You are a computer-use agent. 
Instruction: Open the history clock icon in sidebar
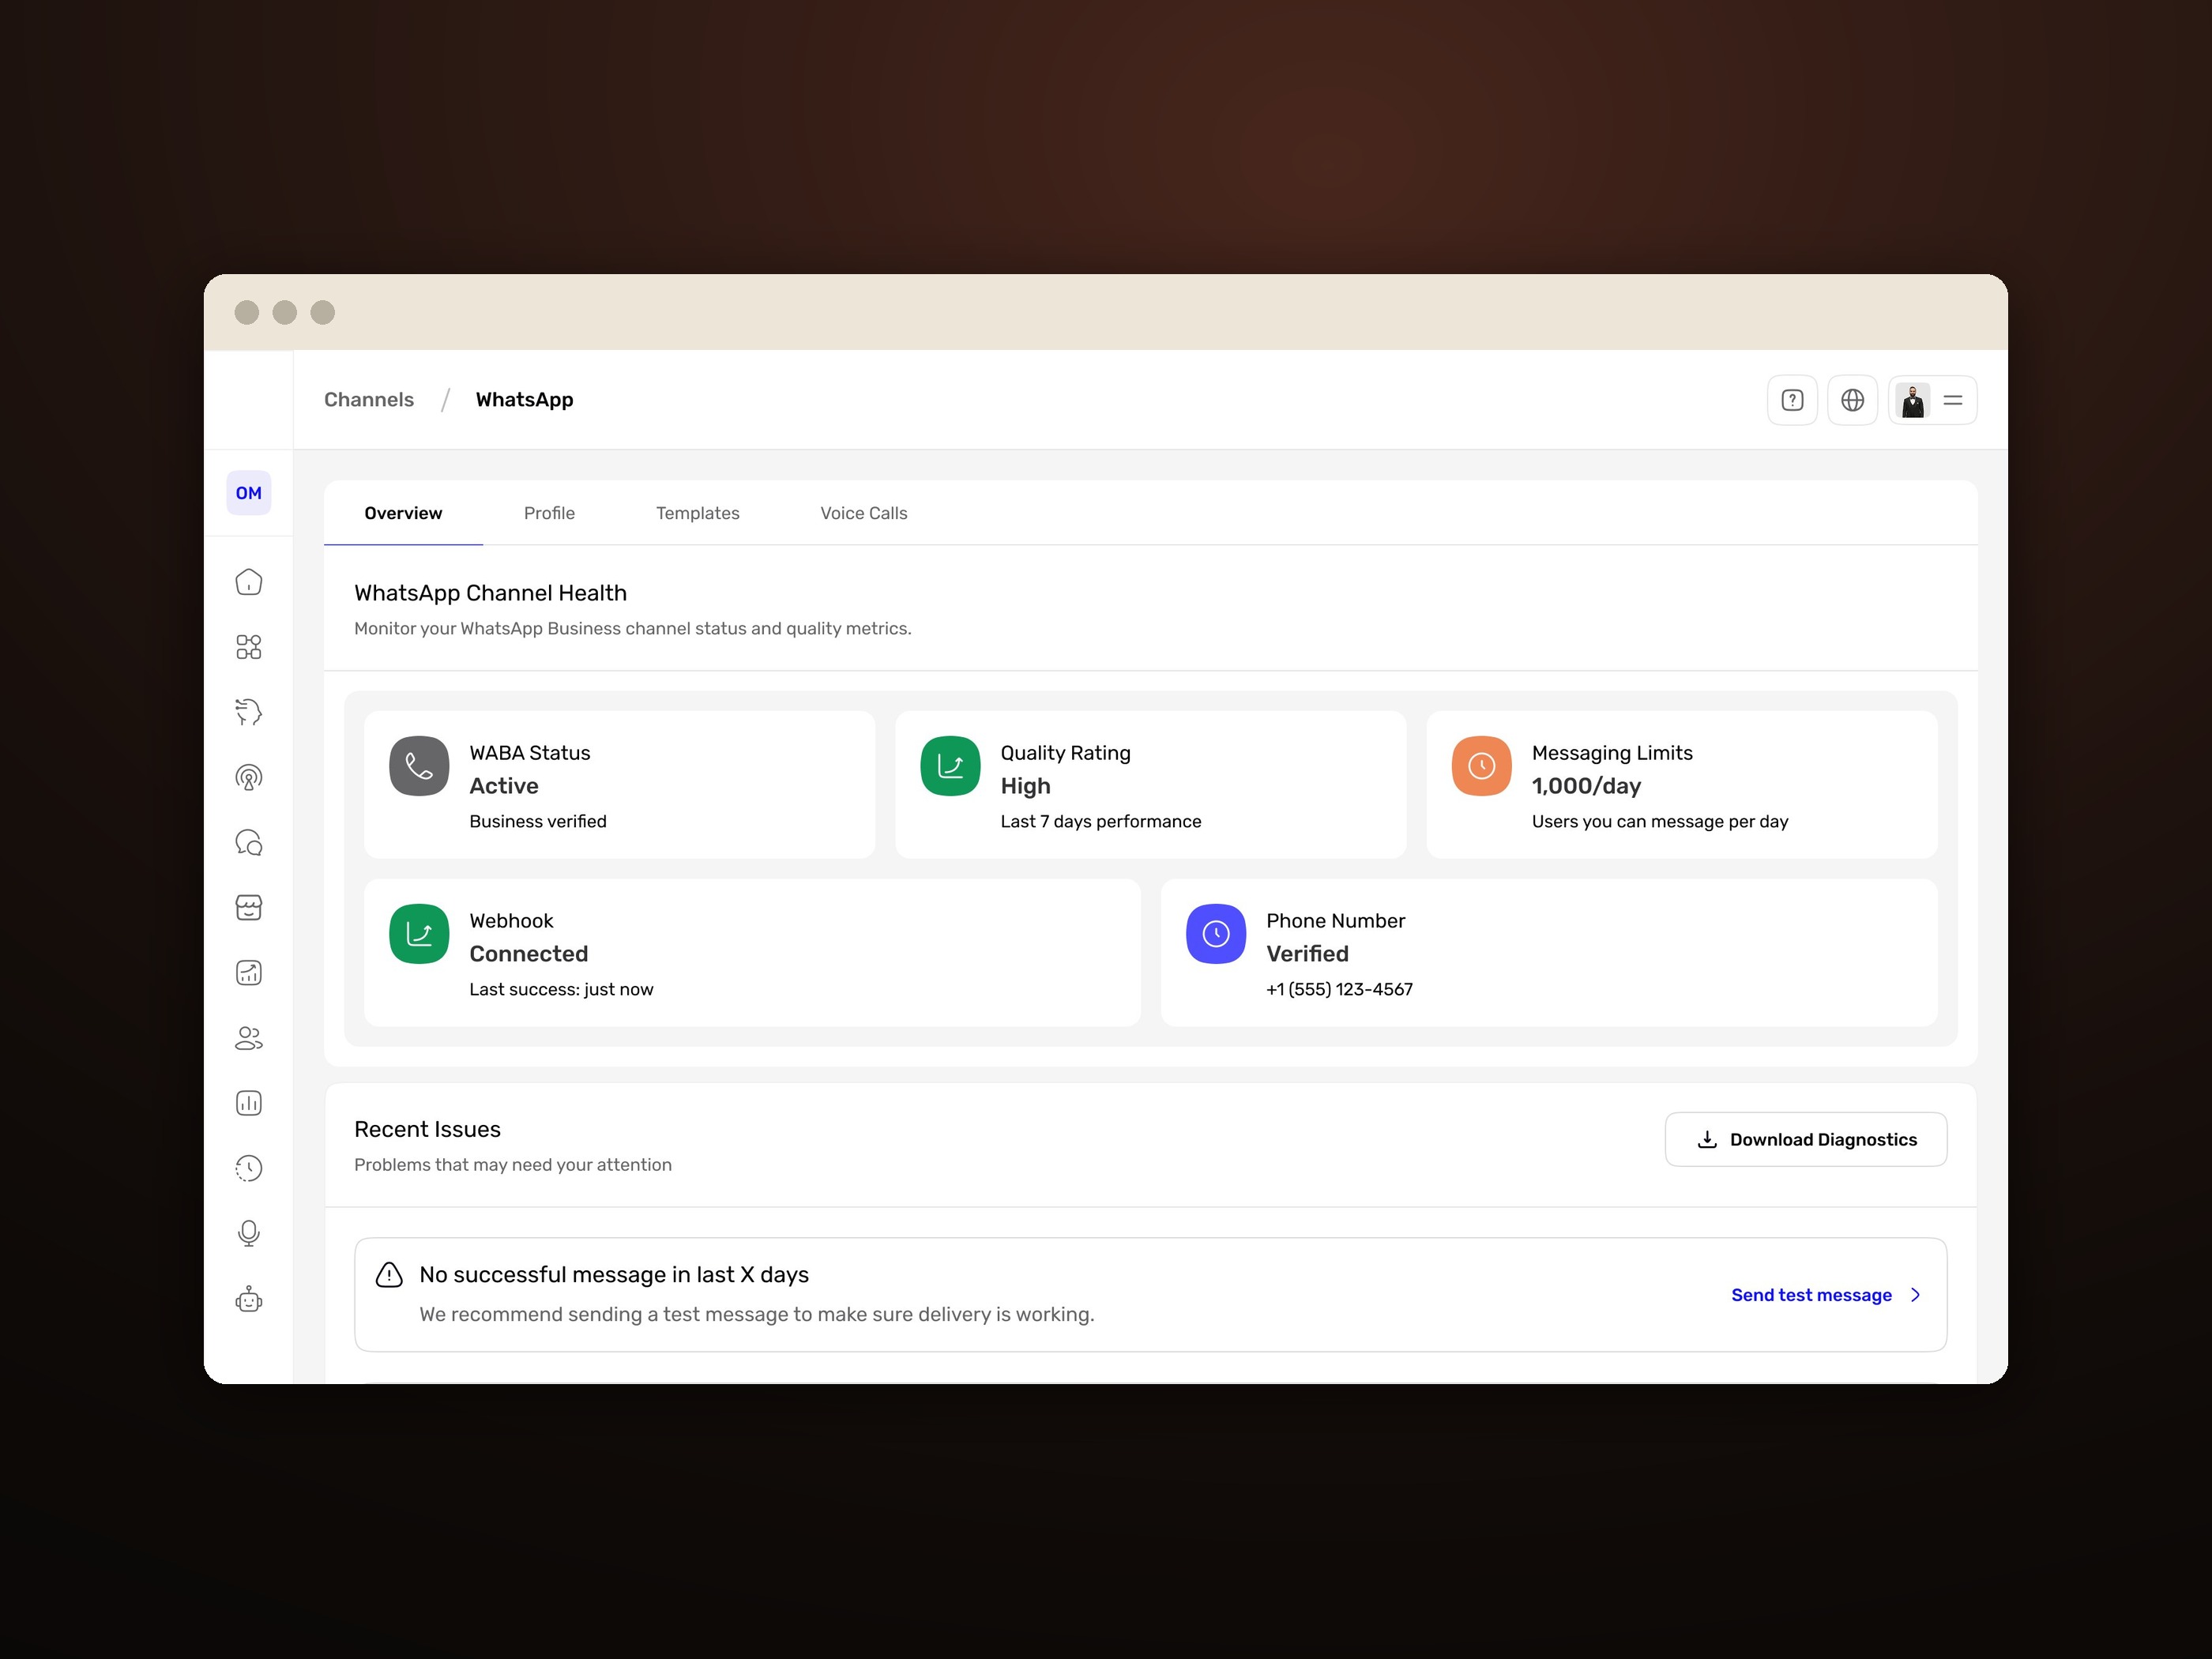[x=248, y=1168]
